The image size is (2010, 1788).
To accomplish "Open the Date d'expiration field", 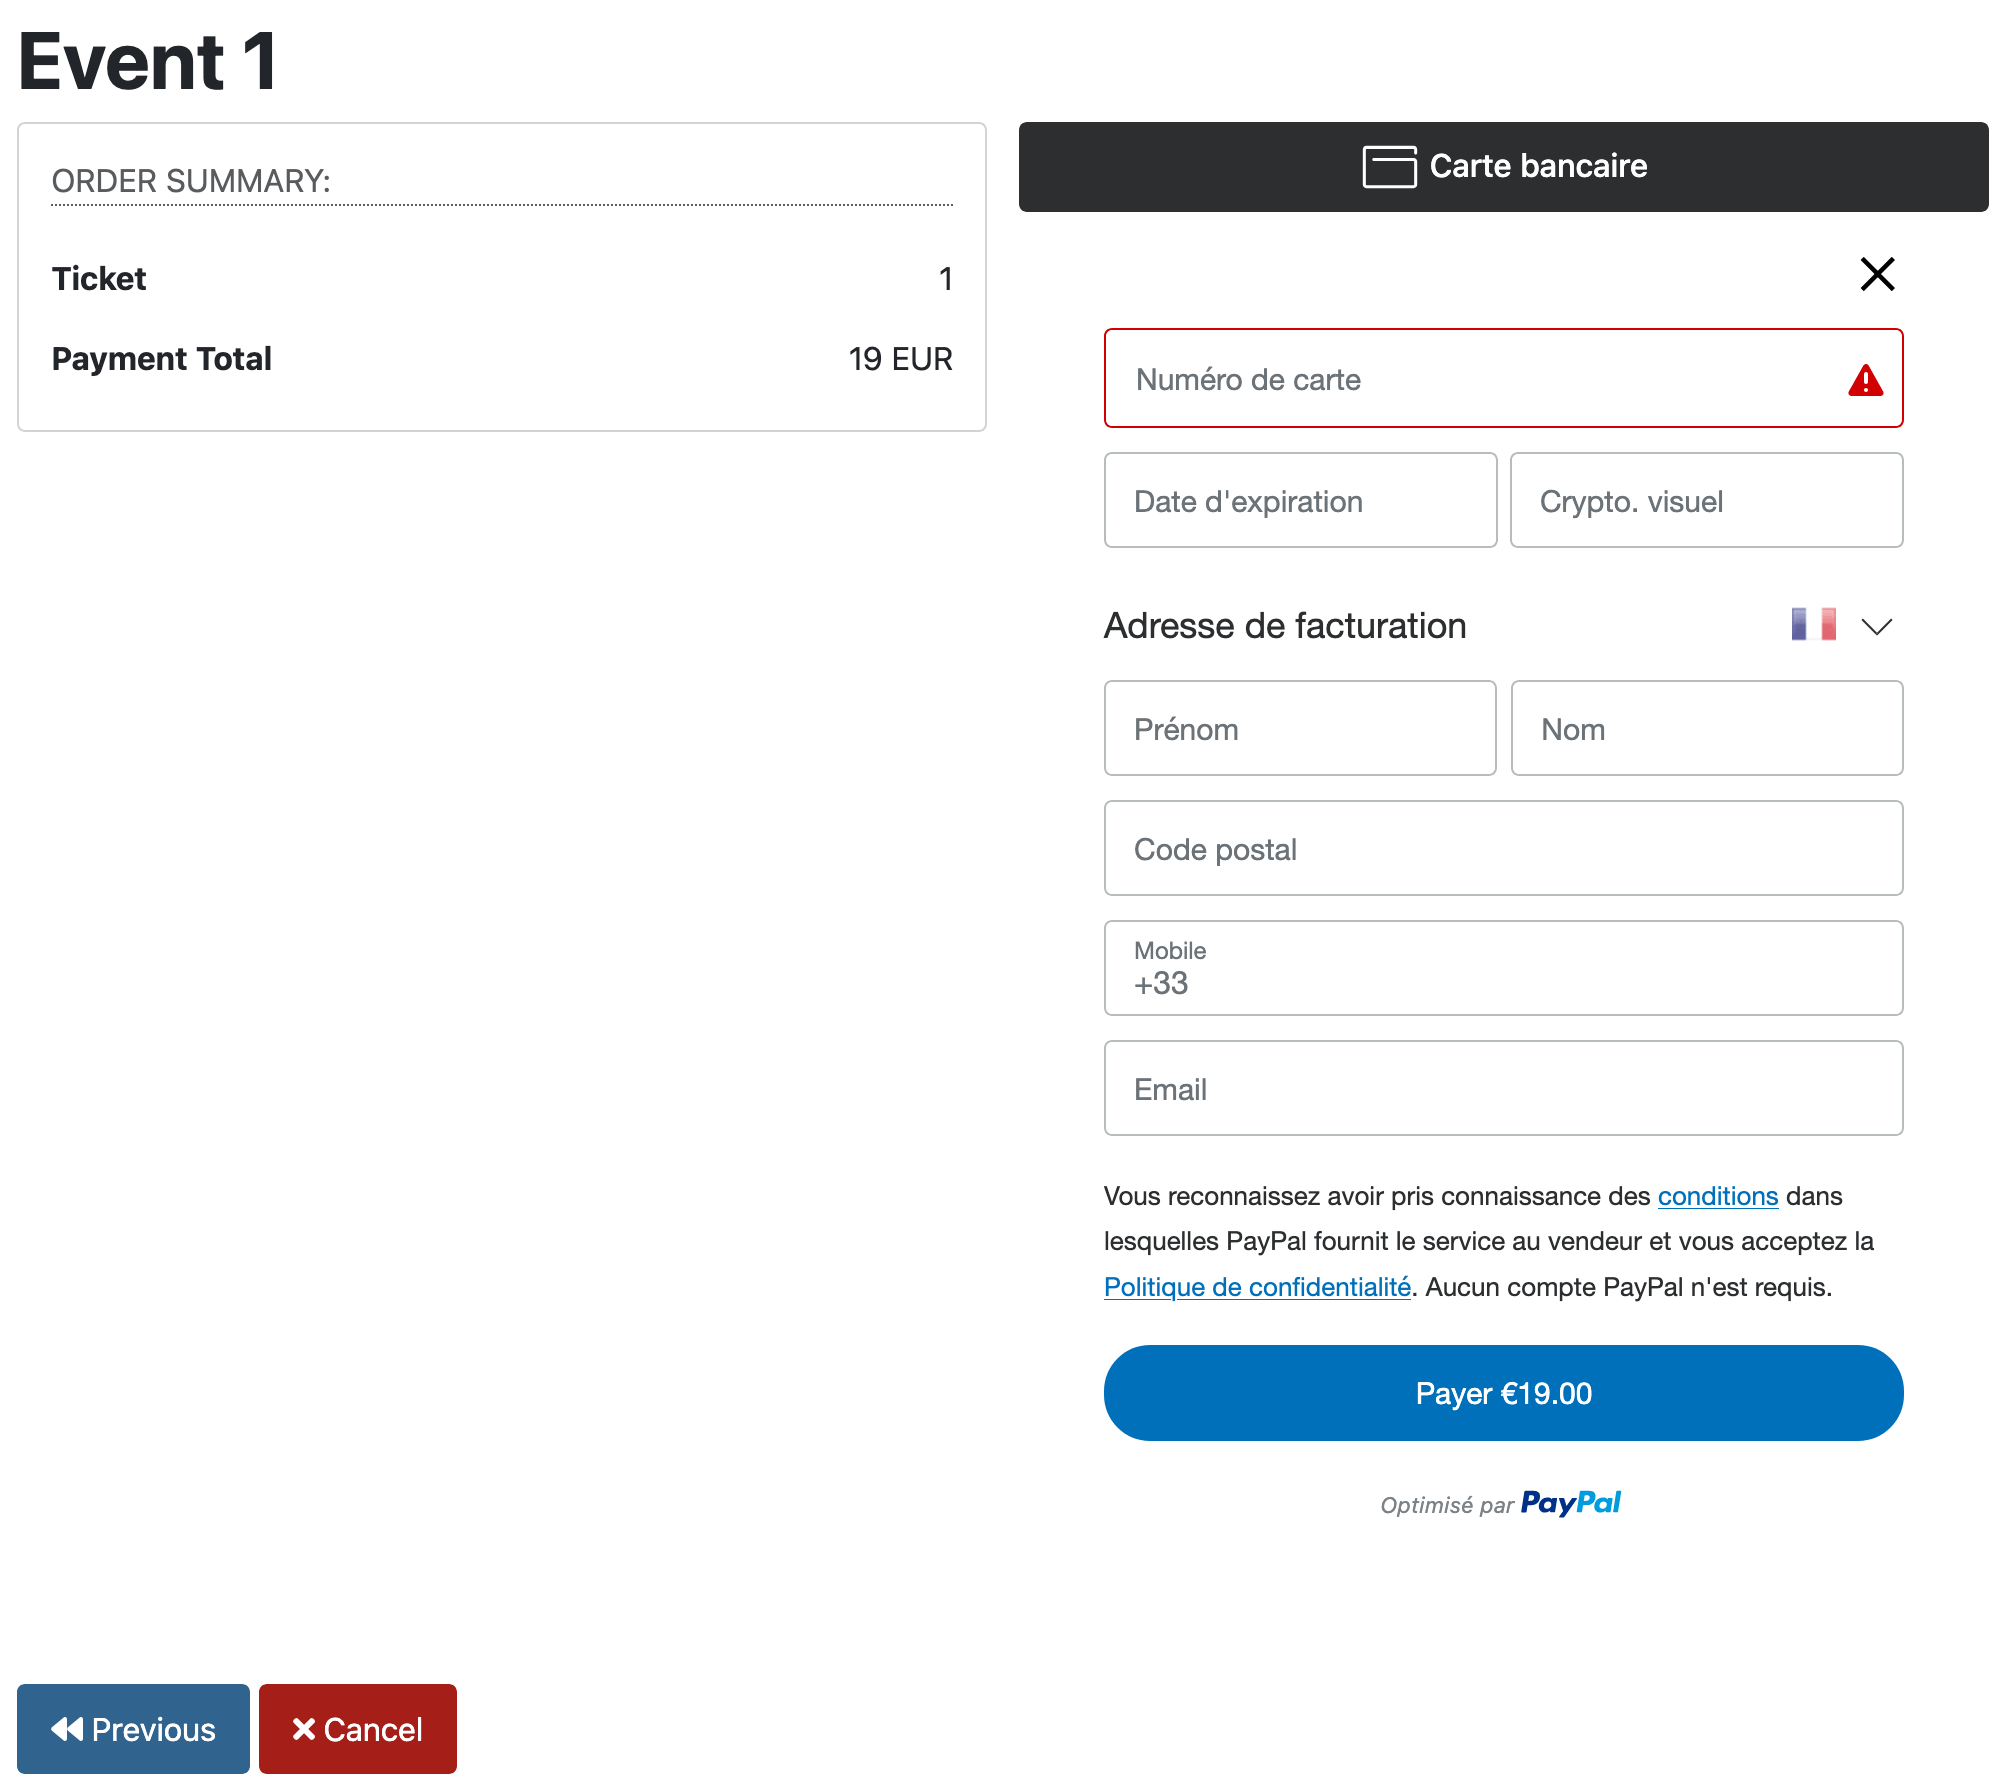I will tap(1299, 500).
